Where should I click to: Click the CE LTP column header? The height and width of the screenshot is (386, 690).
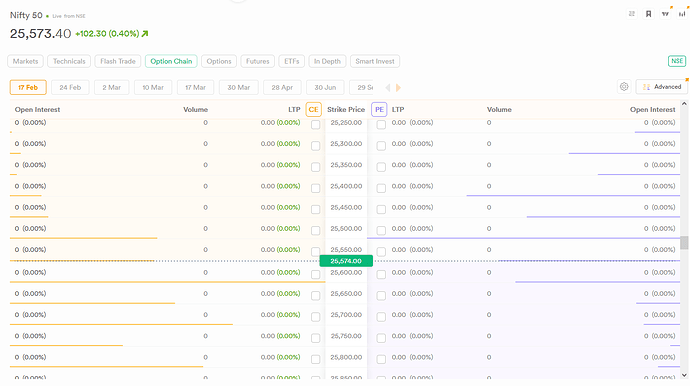[294, 110]
